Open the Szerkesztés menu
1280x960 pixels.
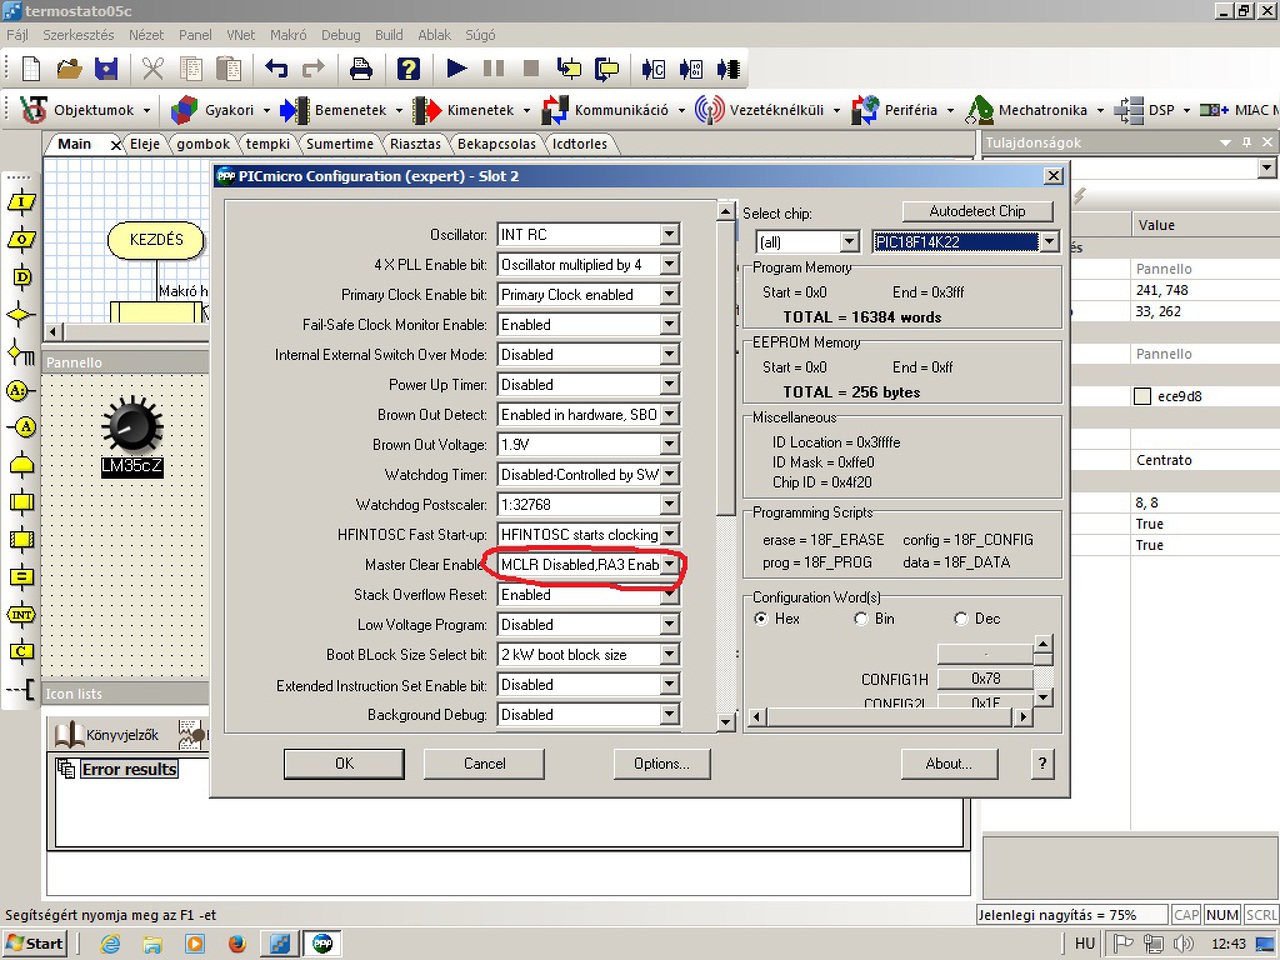coord(78,35)
